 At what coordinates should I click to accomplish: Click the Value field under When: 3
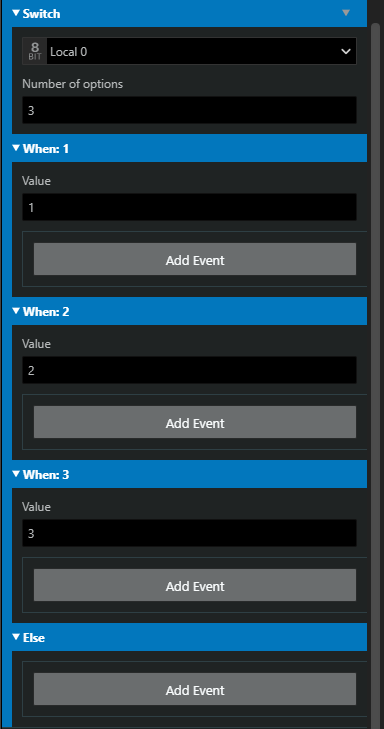pos(190,533)
